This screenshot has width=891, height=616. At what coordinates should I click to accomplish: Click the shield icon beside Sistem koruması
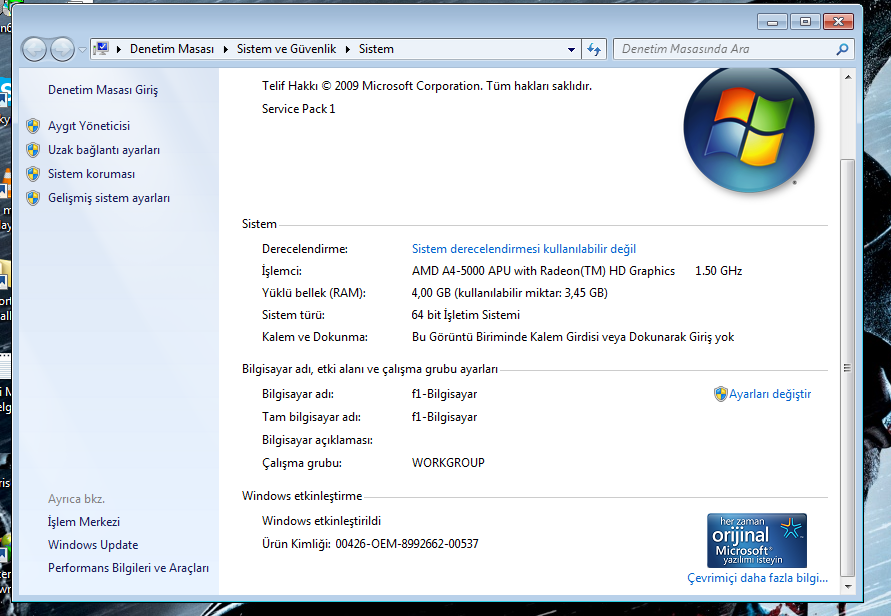(x=33, y=174)
